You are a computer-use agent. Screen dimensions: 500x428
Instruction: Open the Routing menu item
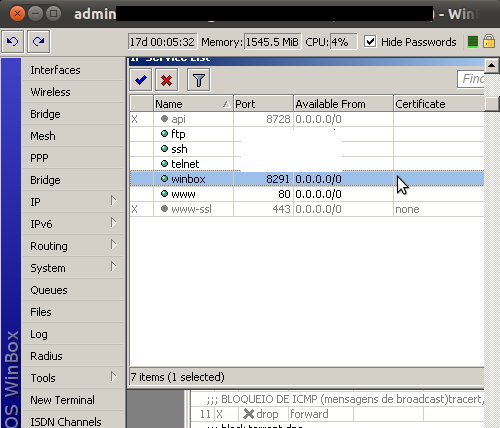(x=49, y=246)
